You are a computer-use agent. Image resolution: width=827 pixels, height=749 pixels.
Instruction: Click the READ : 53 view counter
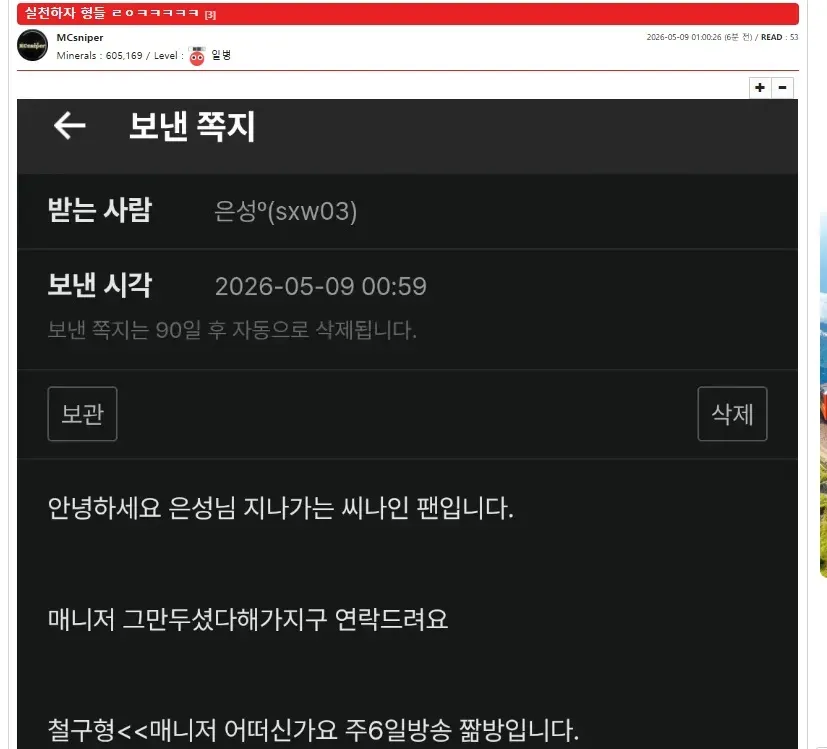(780, 37)
